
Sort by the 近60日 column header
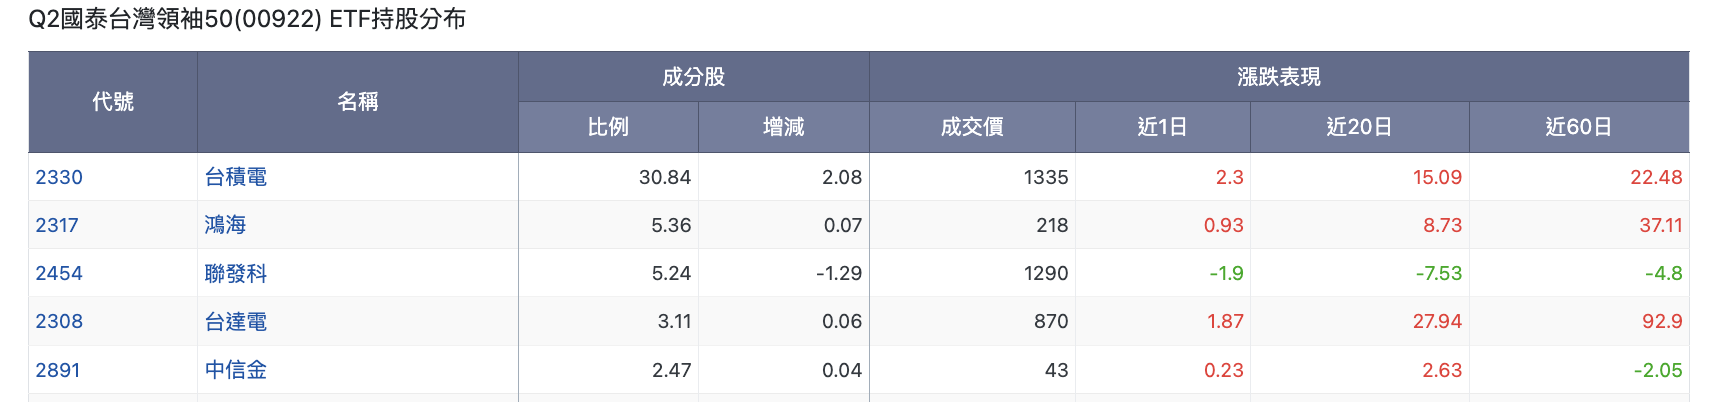(x=1579, y=127)
